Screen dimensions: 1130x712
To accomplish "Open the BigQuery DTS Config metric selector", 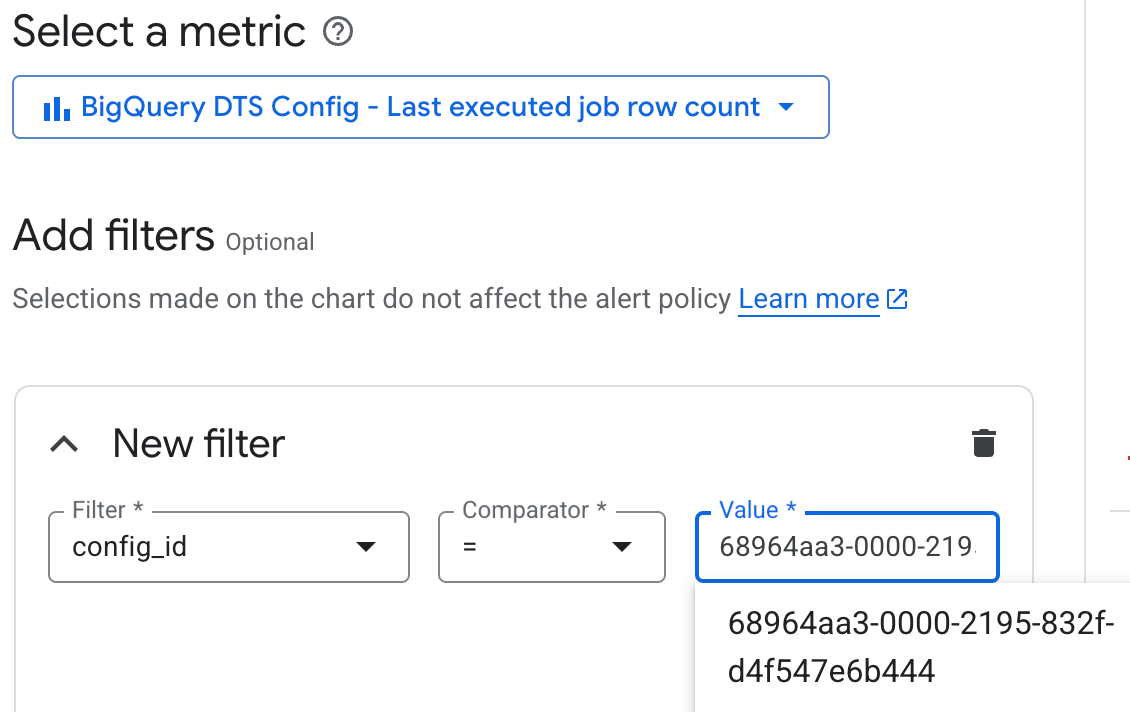I will tap(420, 106).
